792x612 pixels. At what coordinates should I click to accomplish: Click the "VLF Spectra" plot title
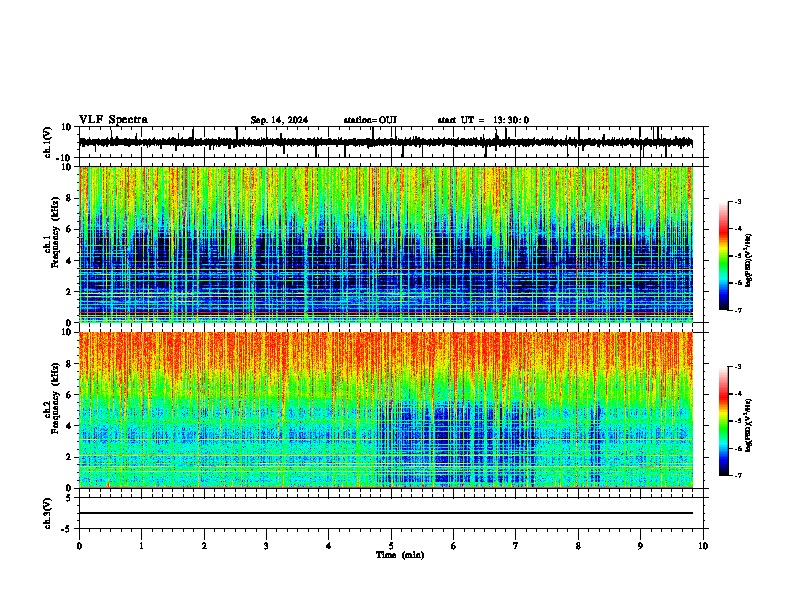point(113,120)
